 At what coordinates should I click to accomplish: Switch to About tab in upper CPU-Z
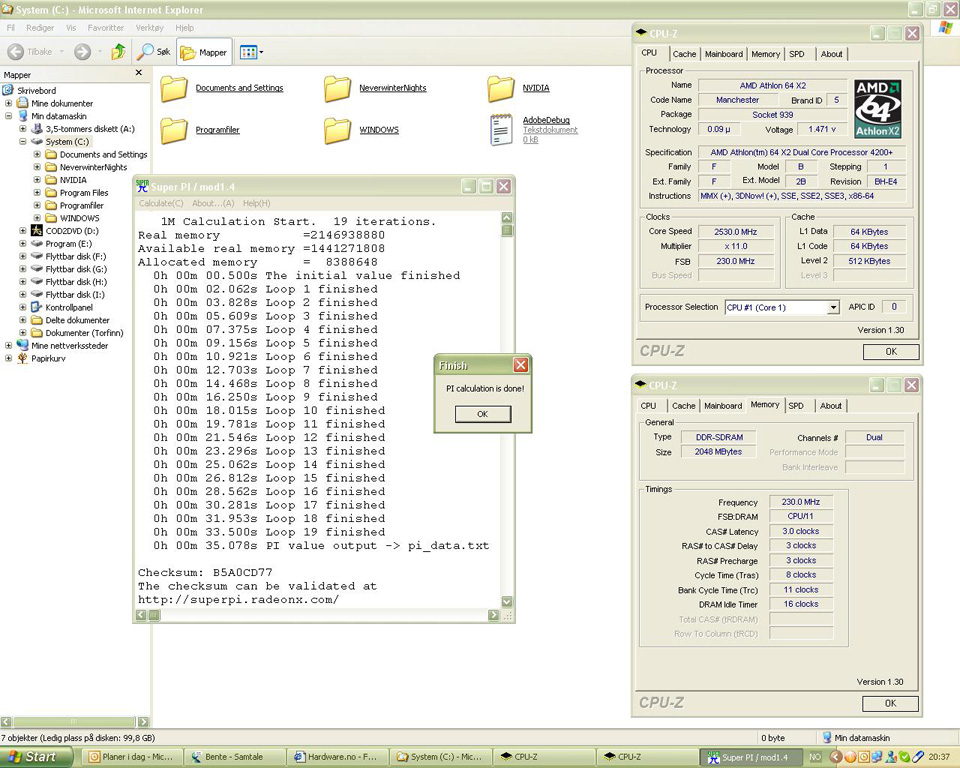coord(831,54)
